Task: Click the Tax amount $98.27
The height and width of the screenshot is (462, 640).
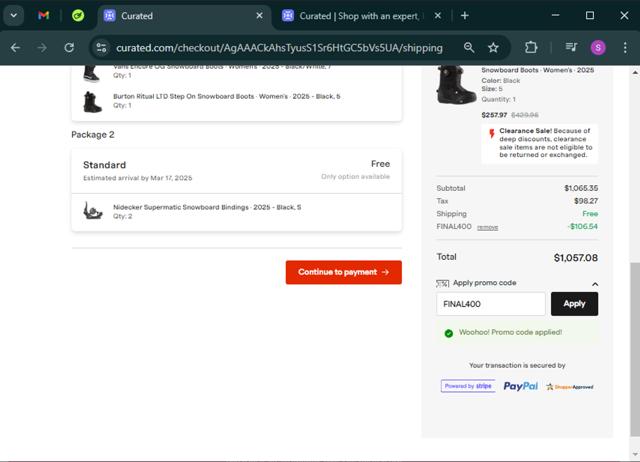Action: (586, 201)
